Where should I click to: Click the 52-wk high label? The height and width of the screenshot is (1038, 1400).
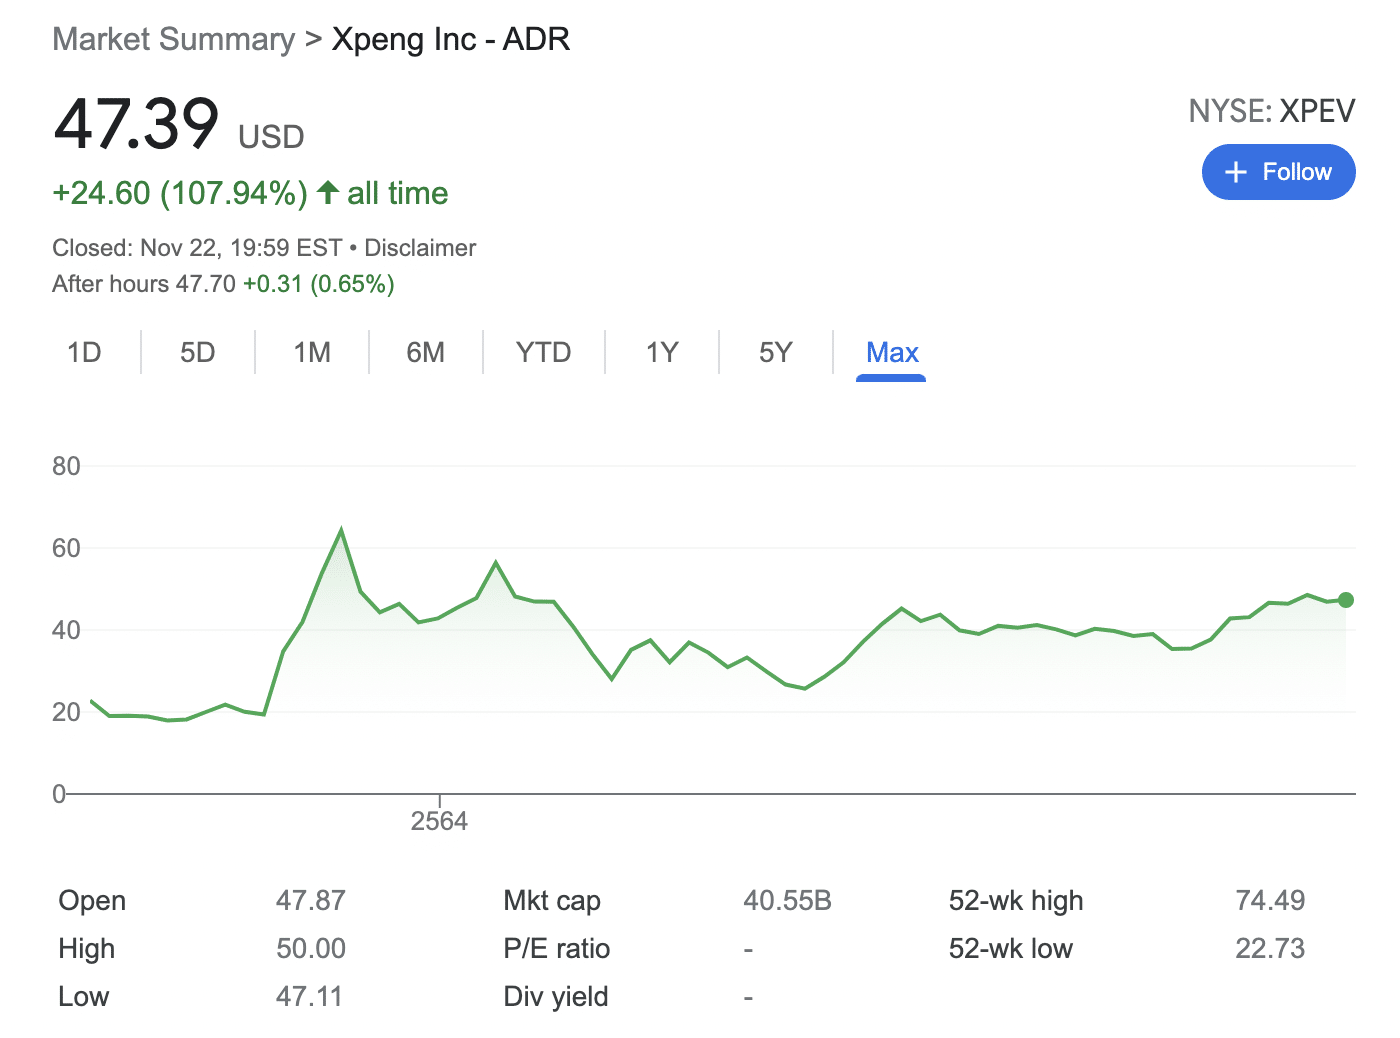point(1016,900)
